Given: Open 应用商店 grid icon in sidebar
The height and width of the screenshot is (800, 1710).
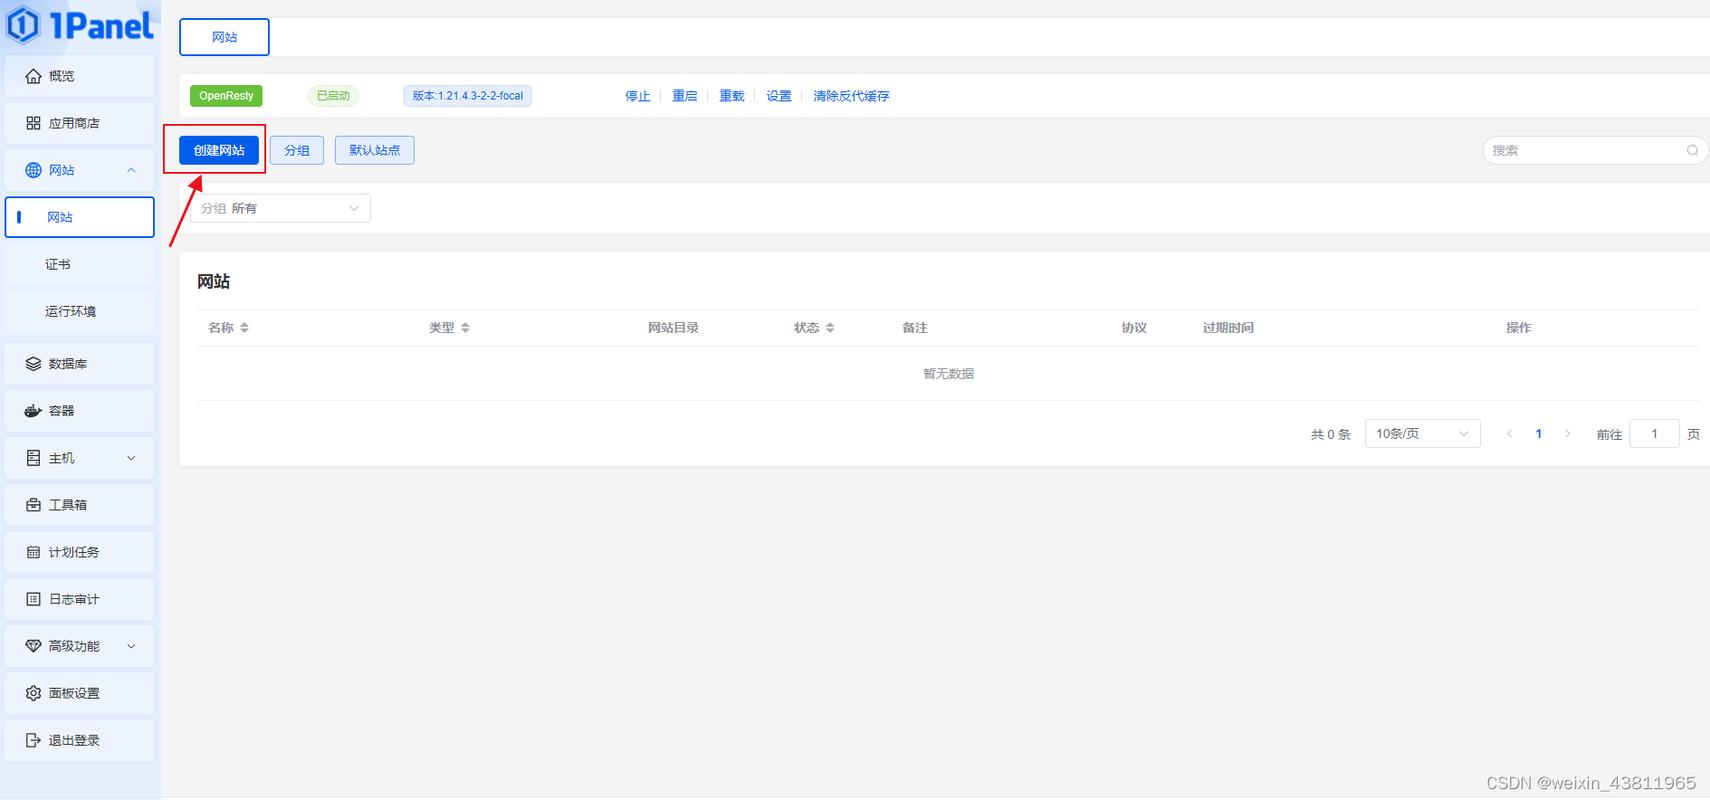Looking at the screenshot, I should 33,123.
